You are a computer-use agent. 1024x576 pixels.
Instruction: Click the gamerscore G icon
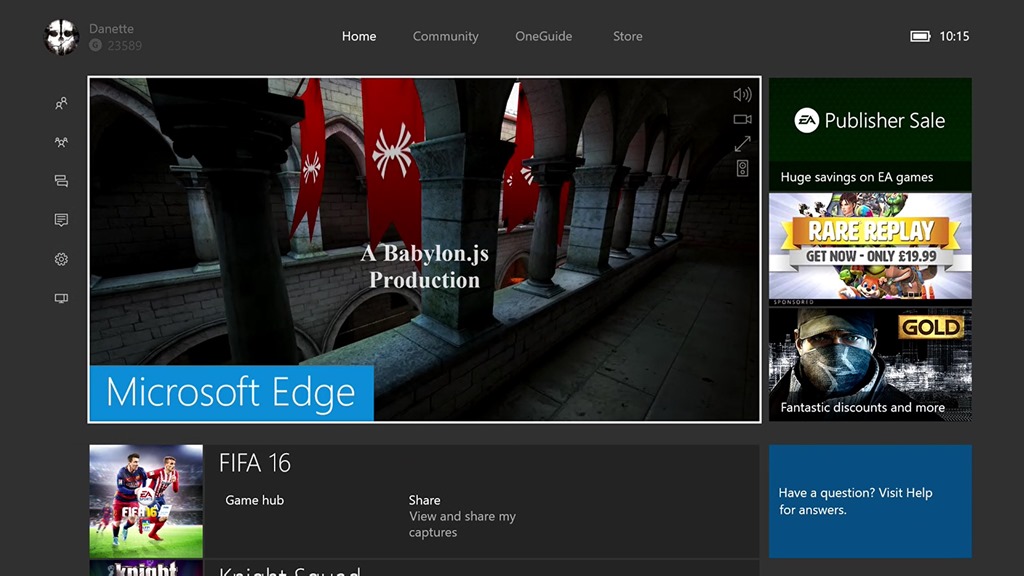coord(95,45)
